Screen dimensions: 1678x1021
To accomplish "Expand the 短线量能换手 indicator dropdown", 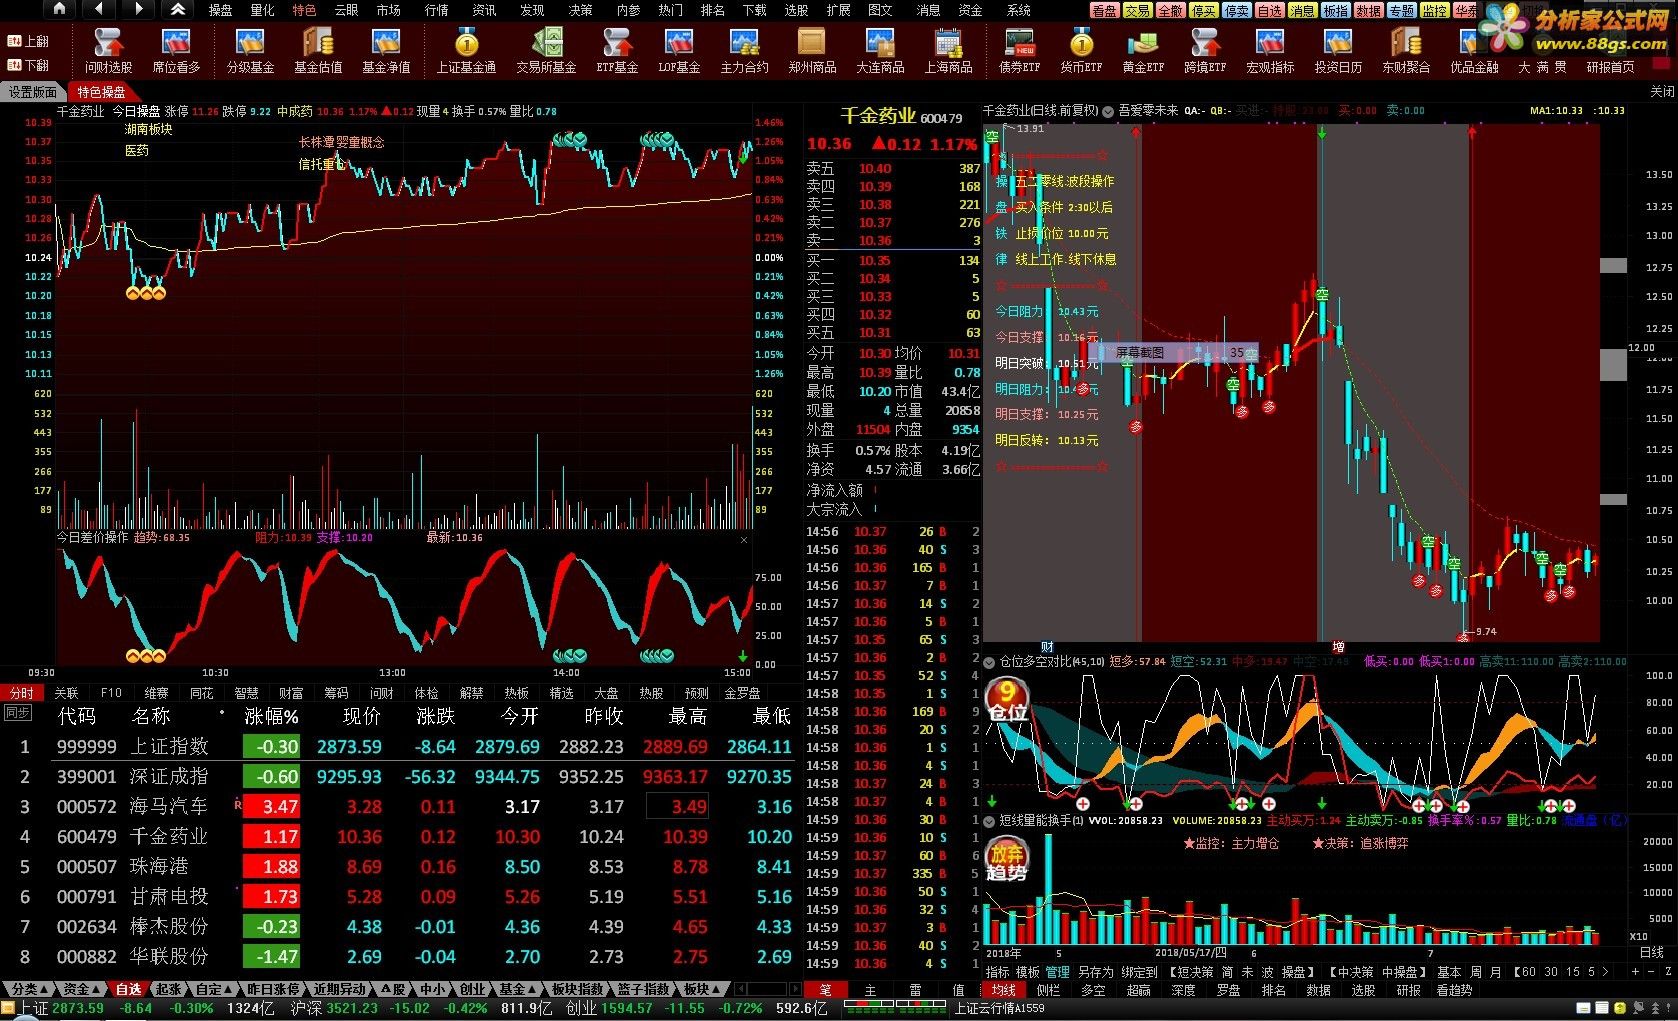I will tap(990, 820).
